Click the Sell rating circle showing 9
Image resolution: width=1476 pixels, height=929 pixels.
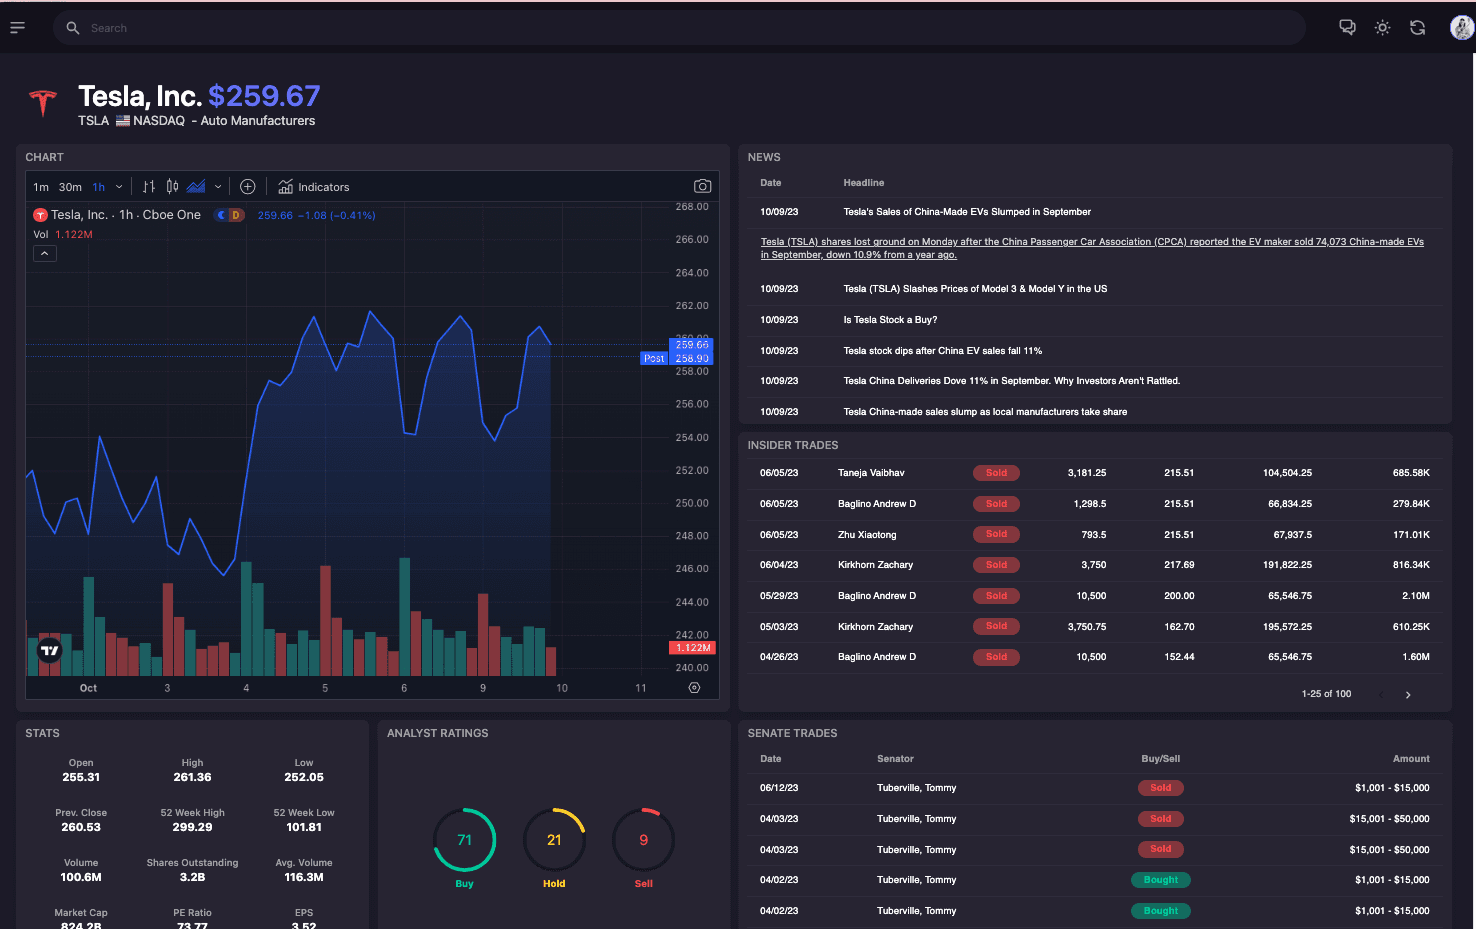[x=643, y=840]
